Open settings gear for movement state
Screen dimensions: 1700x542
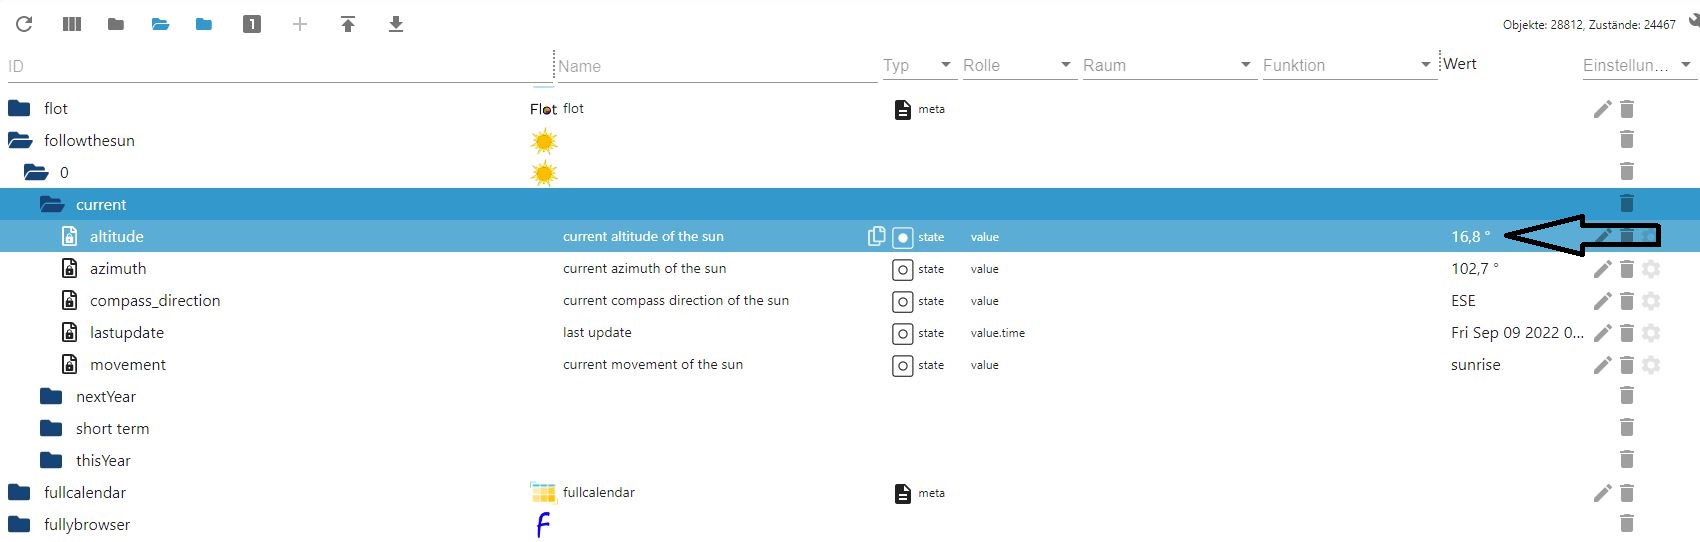1651,365
